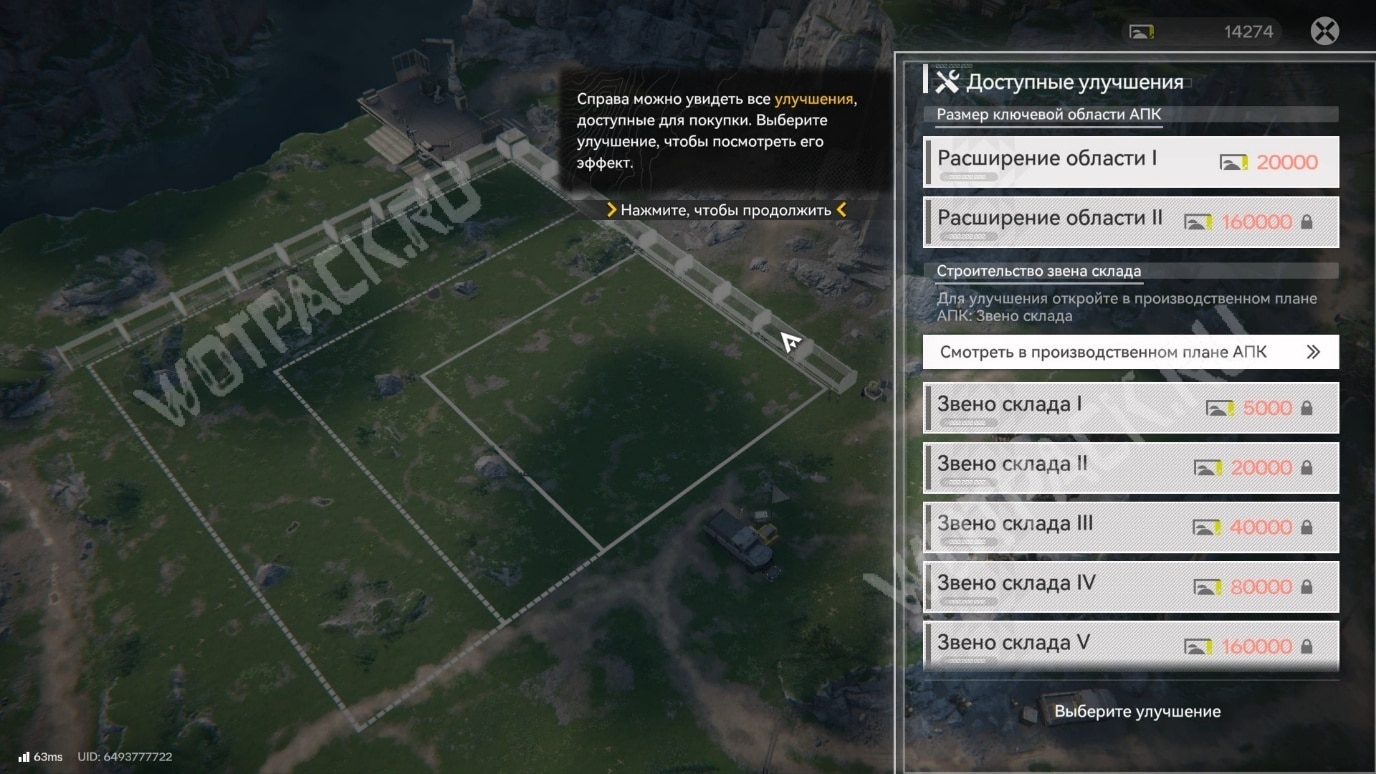Select Расширение области II upgrade

pos(1130,222)
